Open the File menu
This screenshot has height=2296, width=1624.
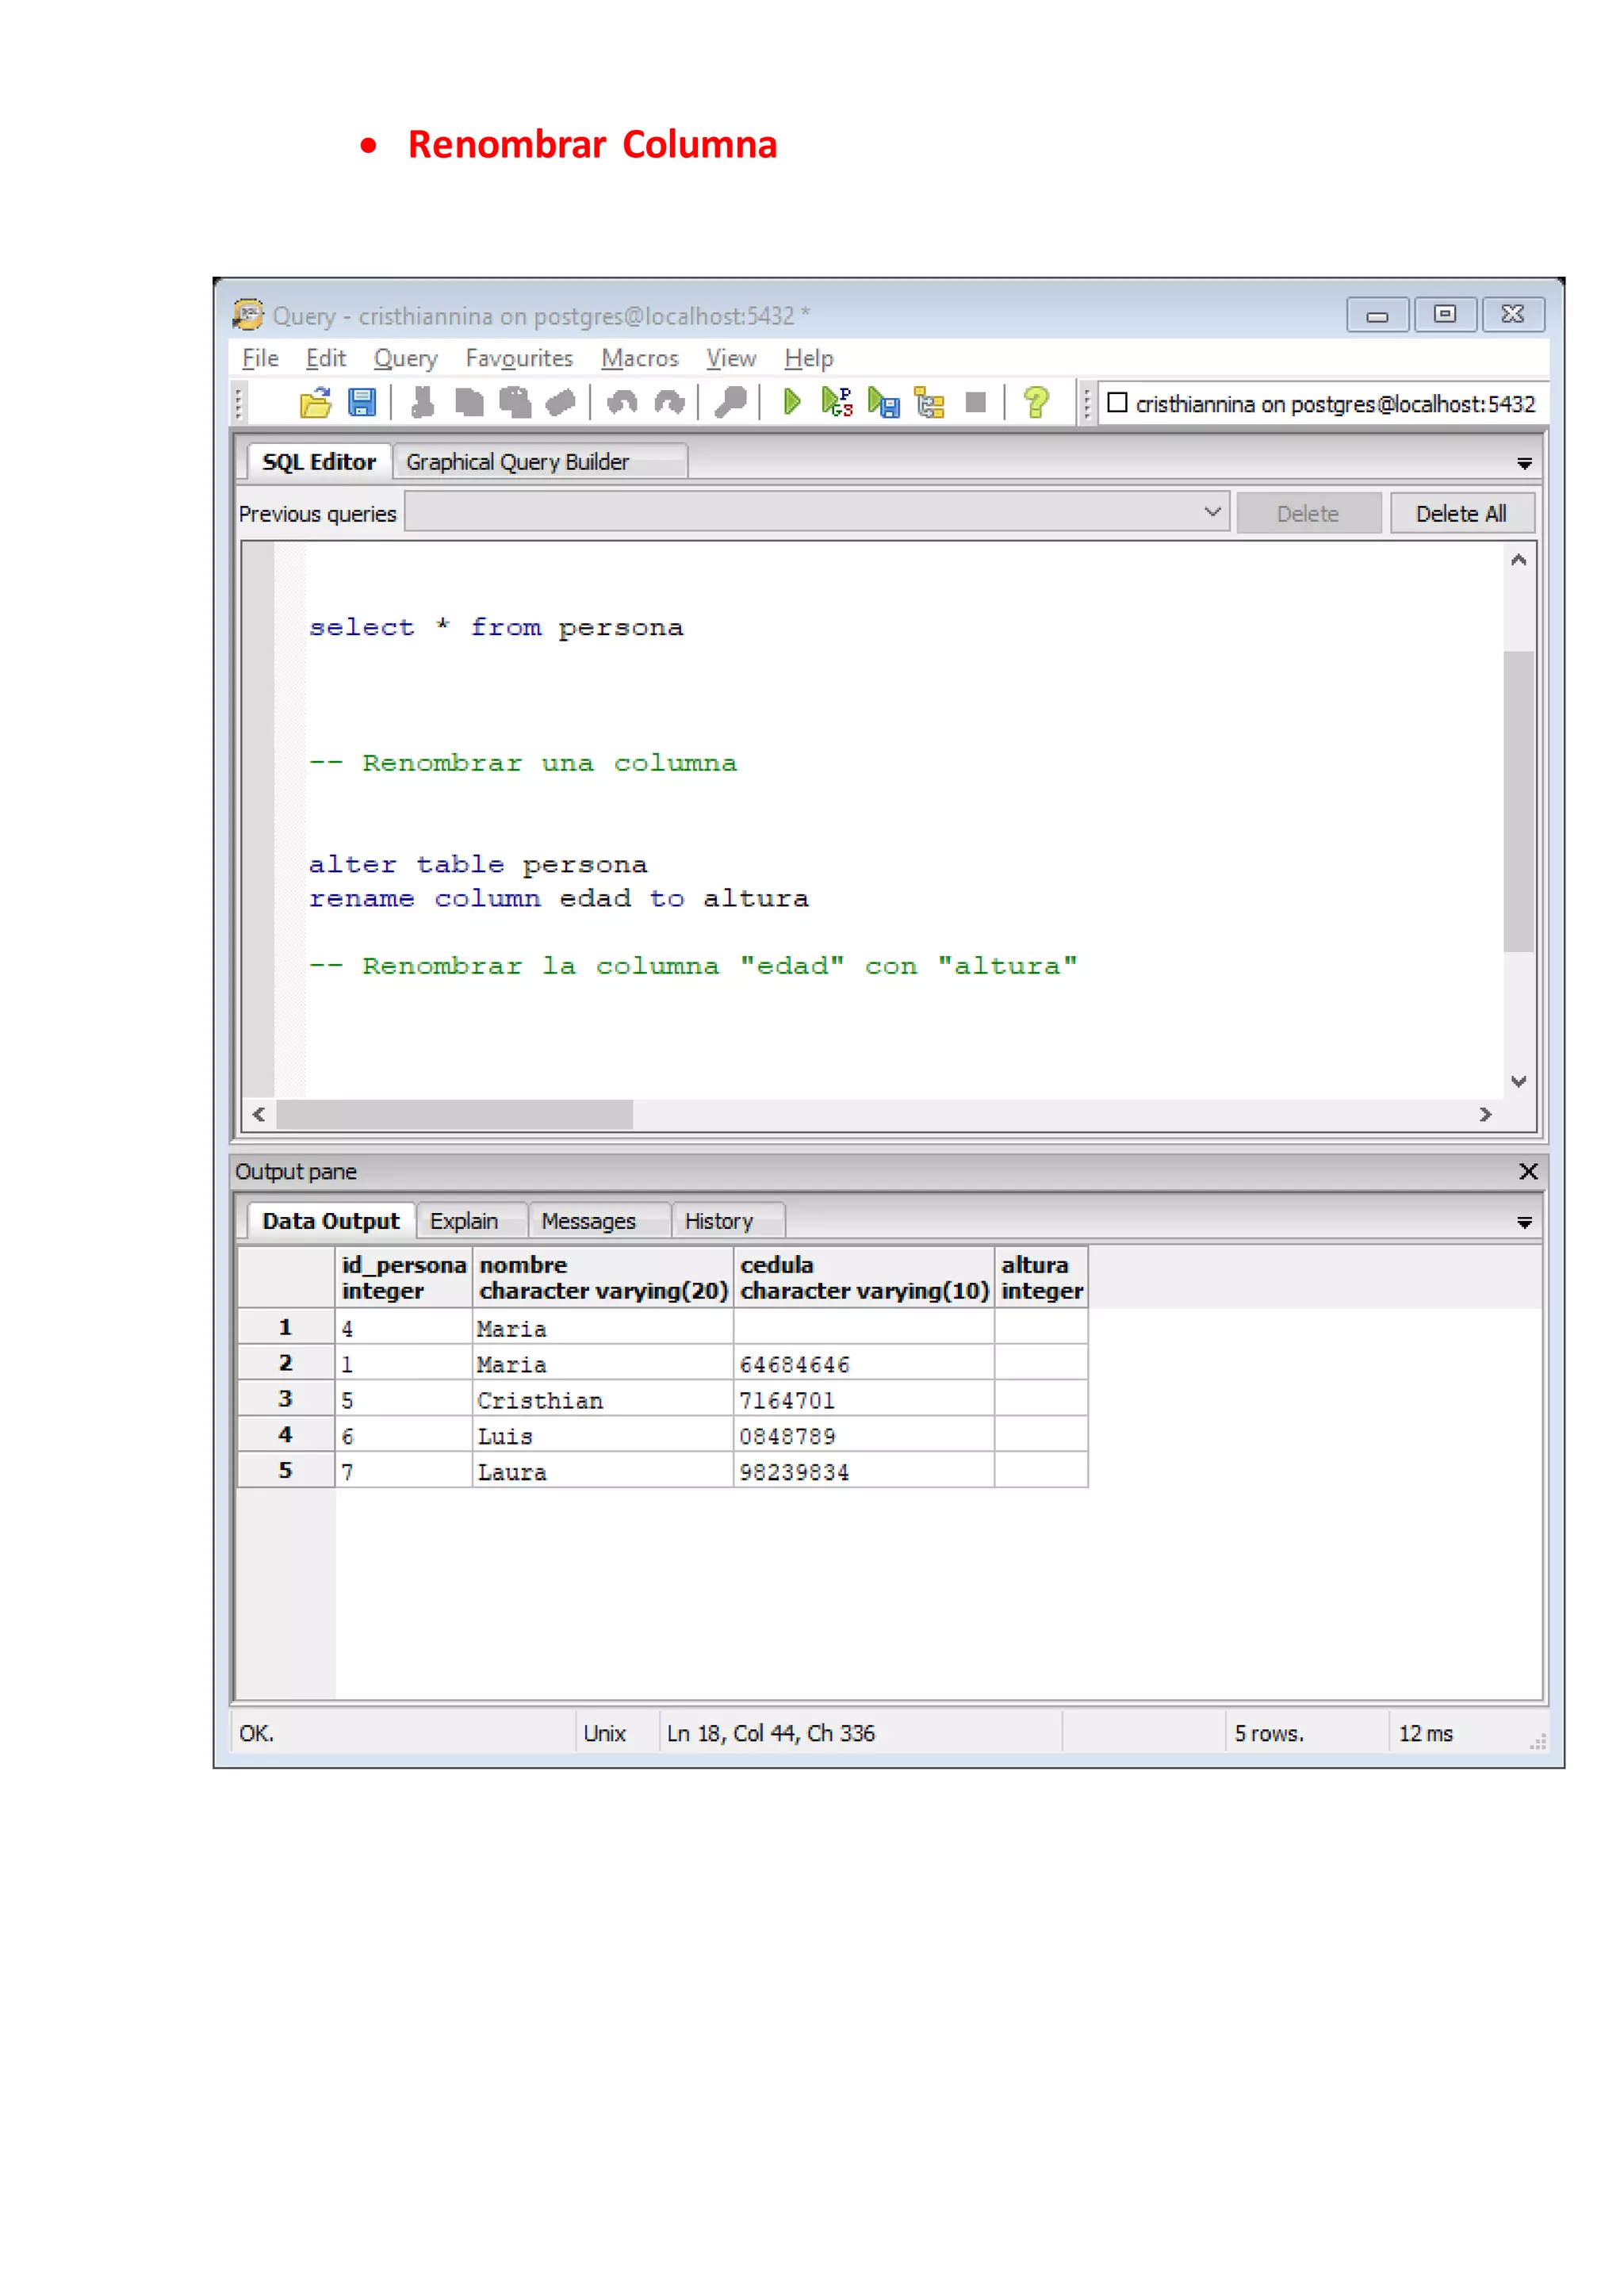pos(260,358)
